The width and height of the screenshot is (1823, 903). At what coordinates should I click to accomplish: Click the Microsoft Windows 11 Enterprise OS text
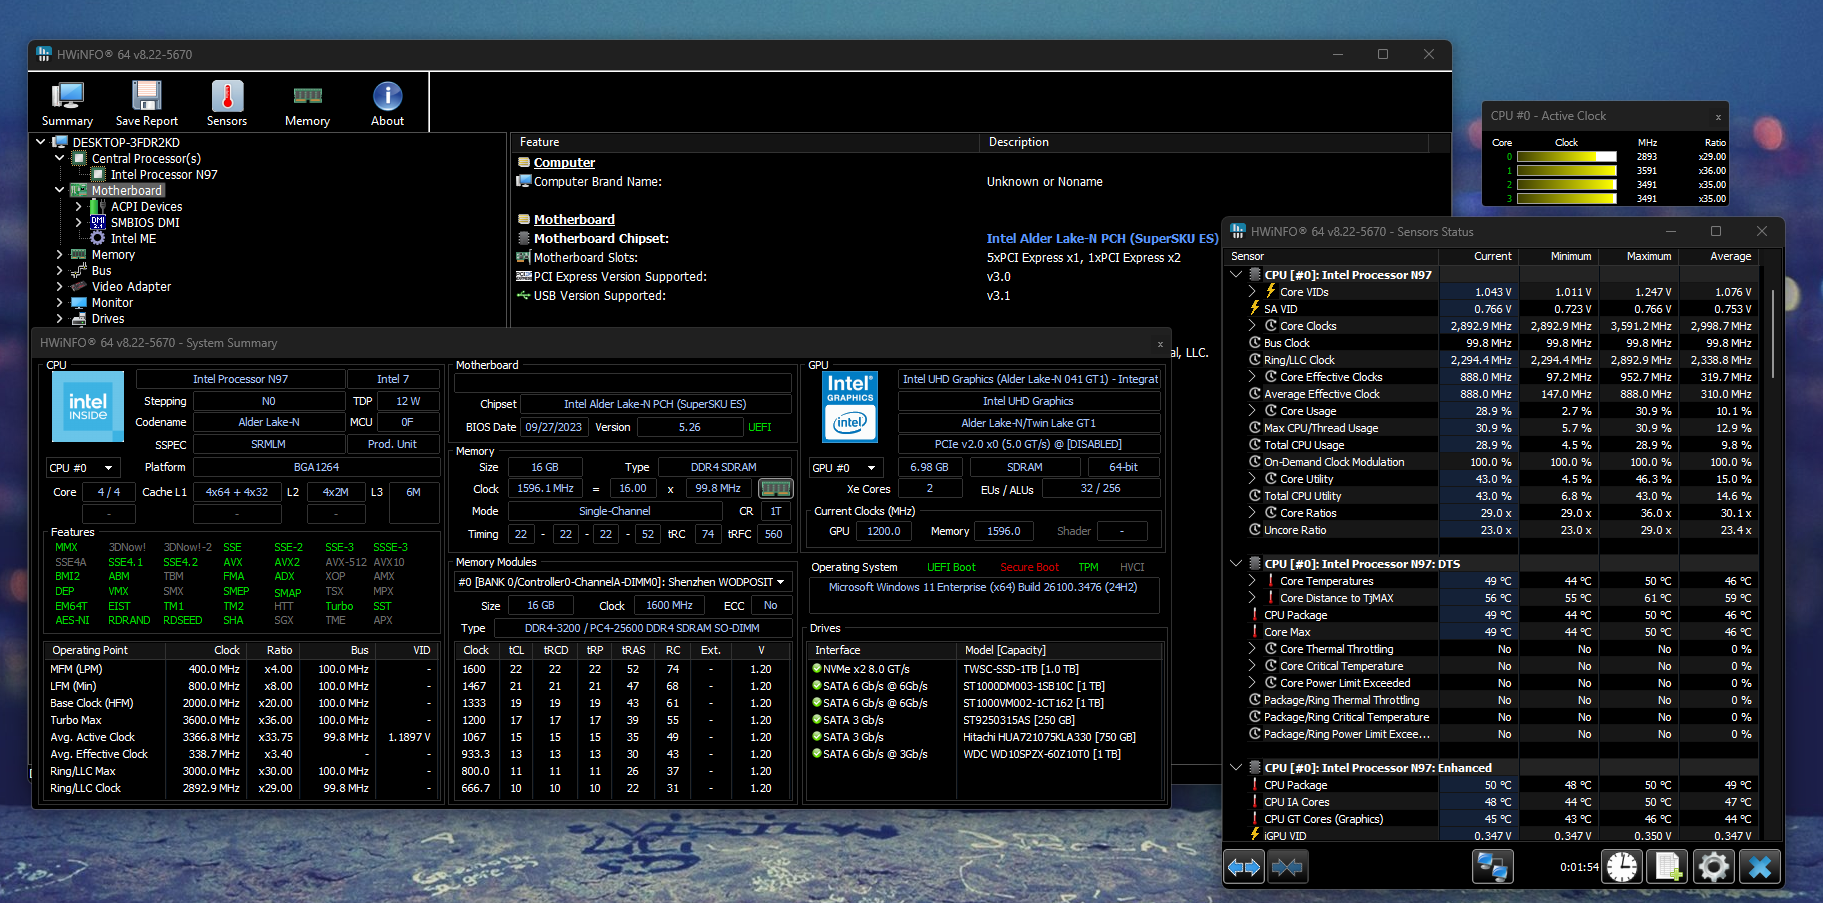click(982, 587)
